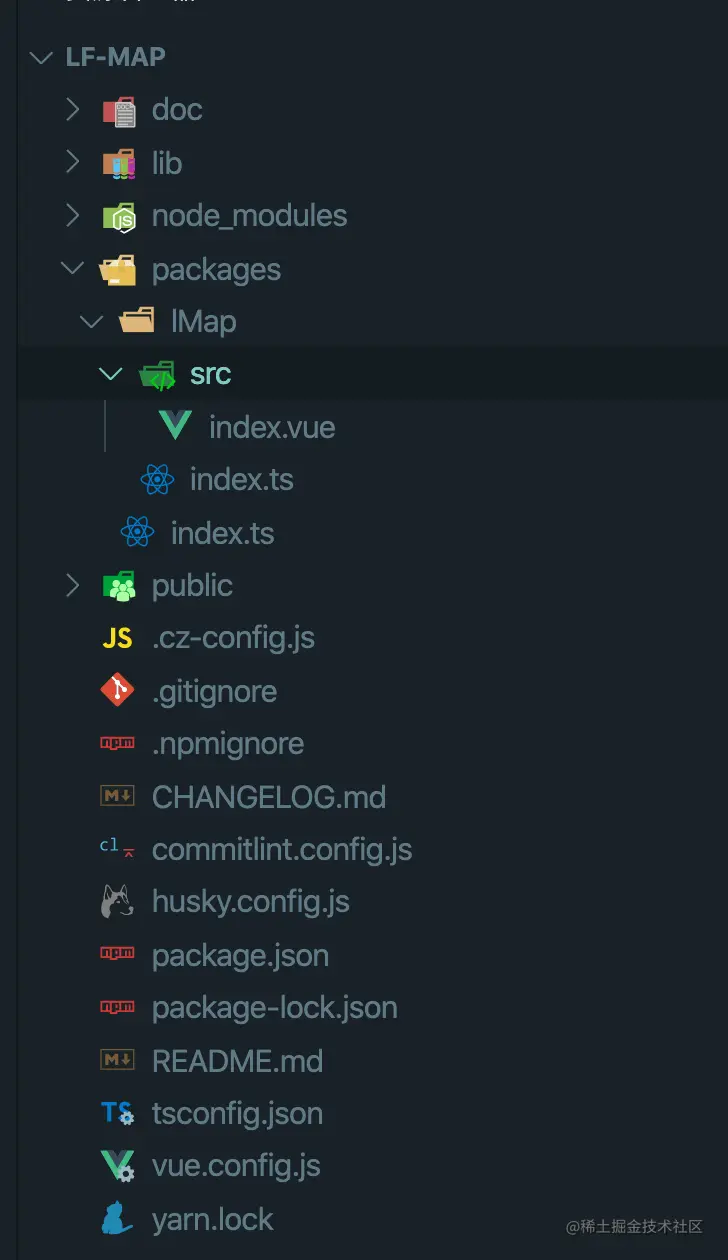
Task: Click the node_modules green js folder icon
Action: coord(117,215)
